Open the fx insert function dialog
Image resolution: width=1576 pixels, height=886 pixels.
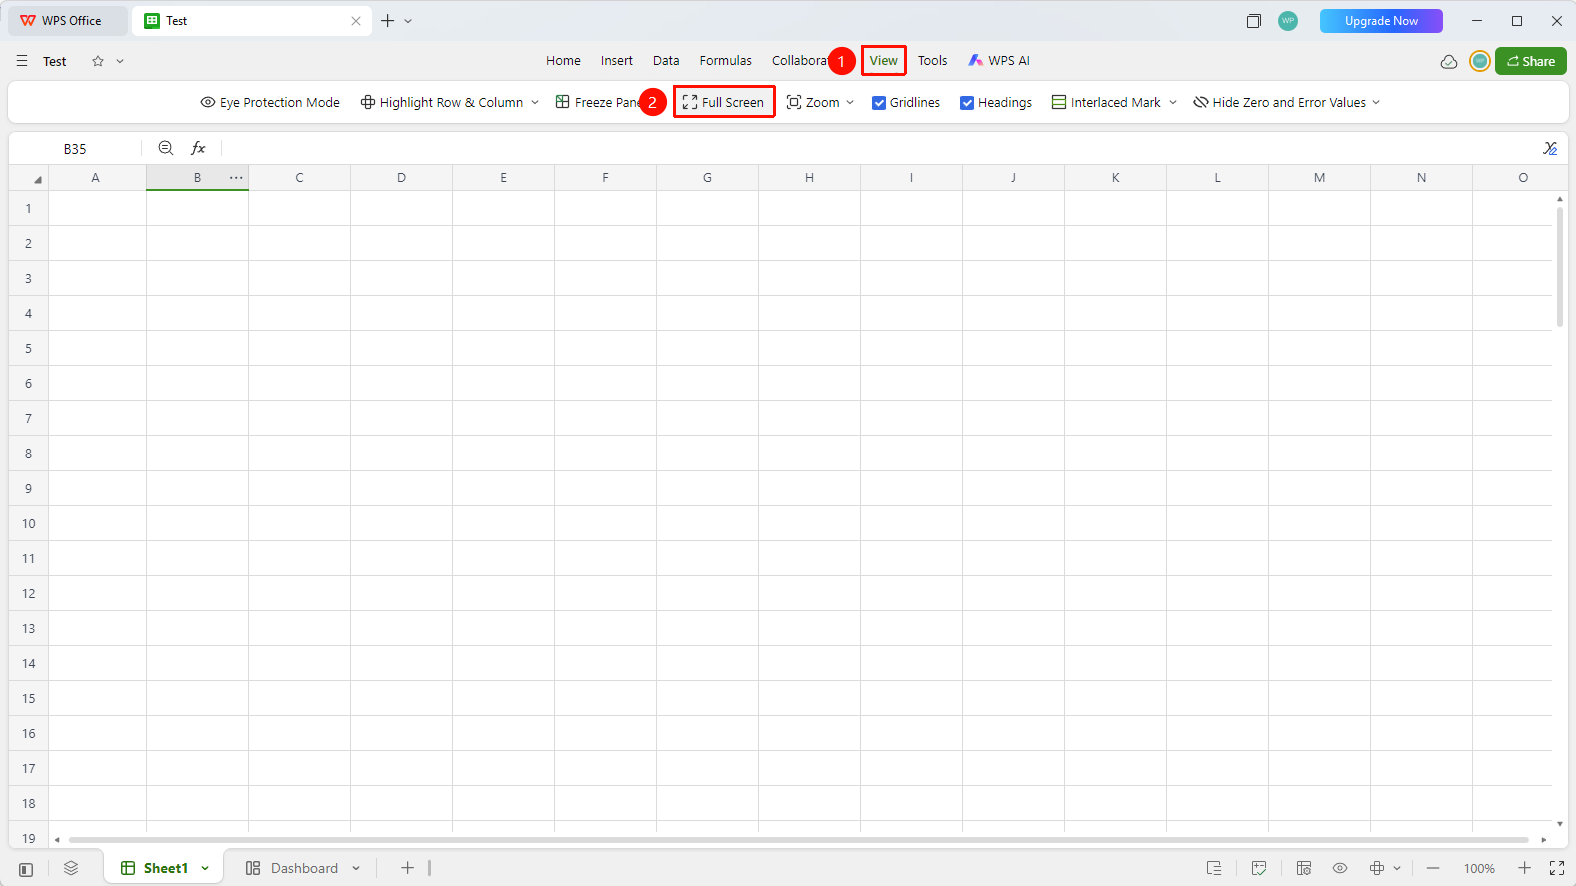point(198,148)
